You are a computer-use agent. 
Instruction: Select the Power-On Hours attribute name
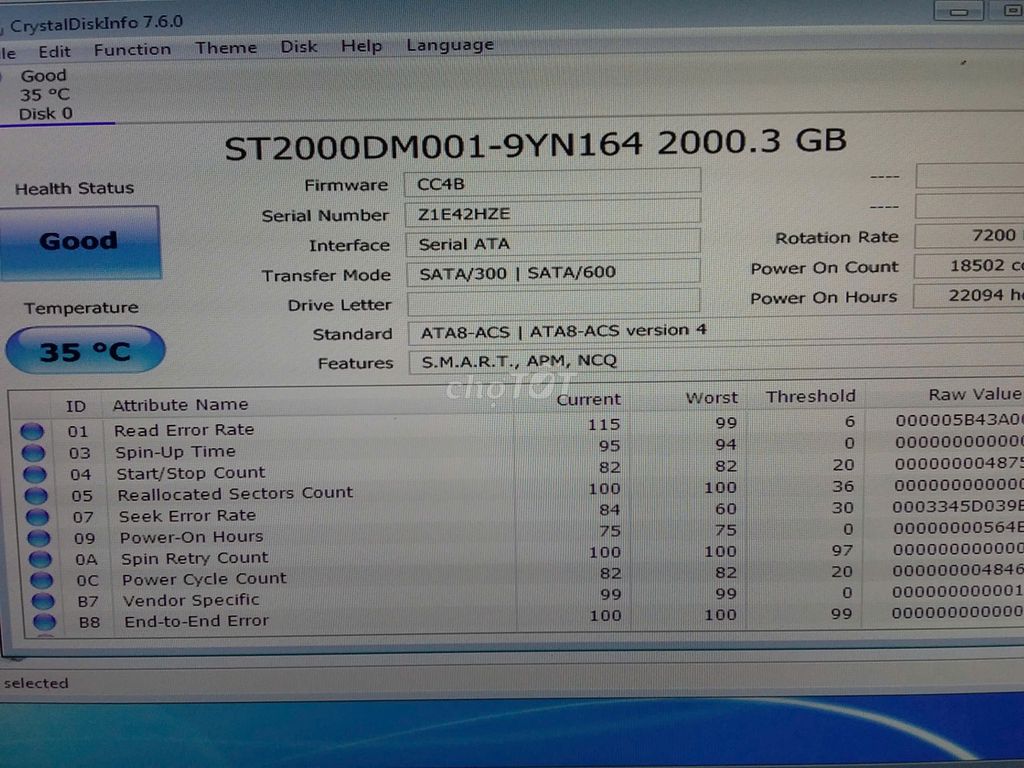click(x=191, y=537)
